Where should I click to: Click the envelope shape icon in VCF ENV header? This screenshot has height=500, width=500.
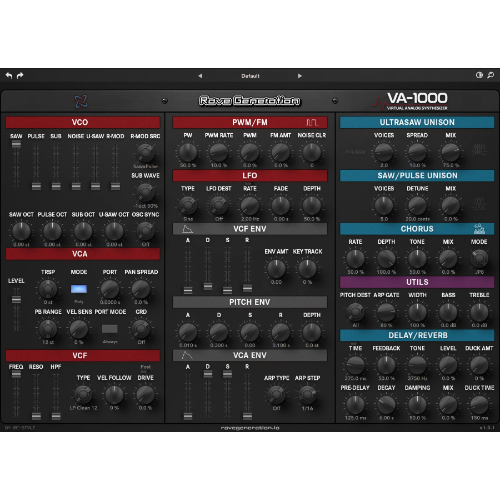(x=187, y=229)
